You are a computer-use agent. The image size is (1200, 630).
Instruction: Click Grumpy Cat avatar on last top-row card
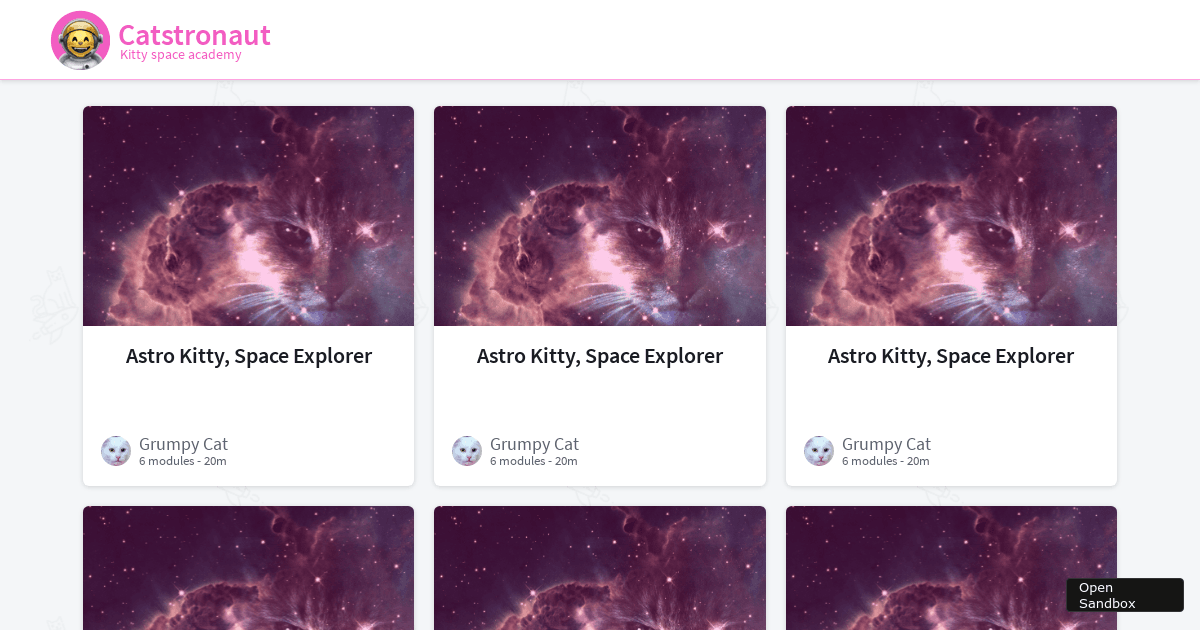(819, 451)
